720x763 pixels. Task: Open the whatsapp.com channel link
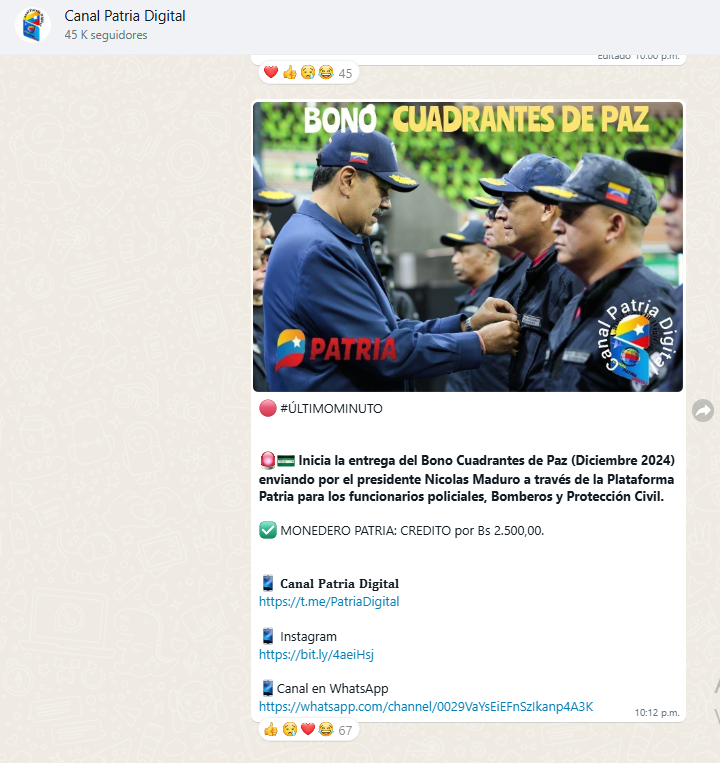click(426, 707)
